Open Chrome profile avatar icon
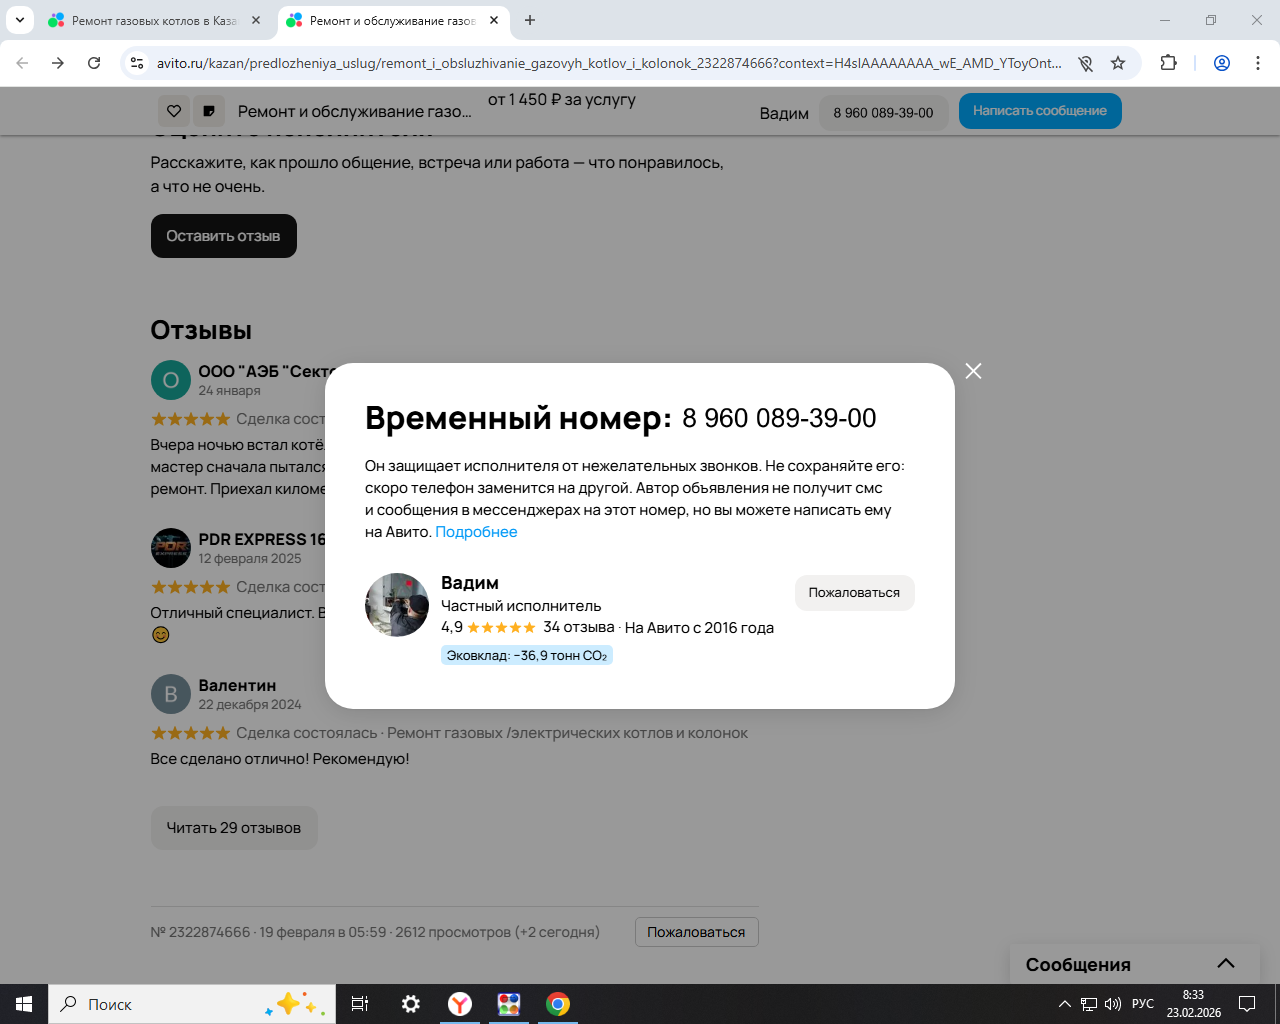 coord(1222,63)
